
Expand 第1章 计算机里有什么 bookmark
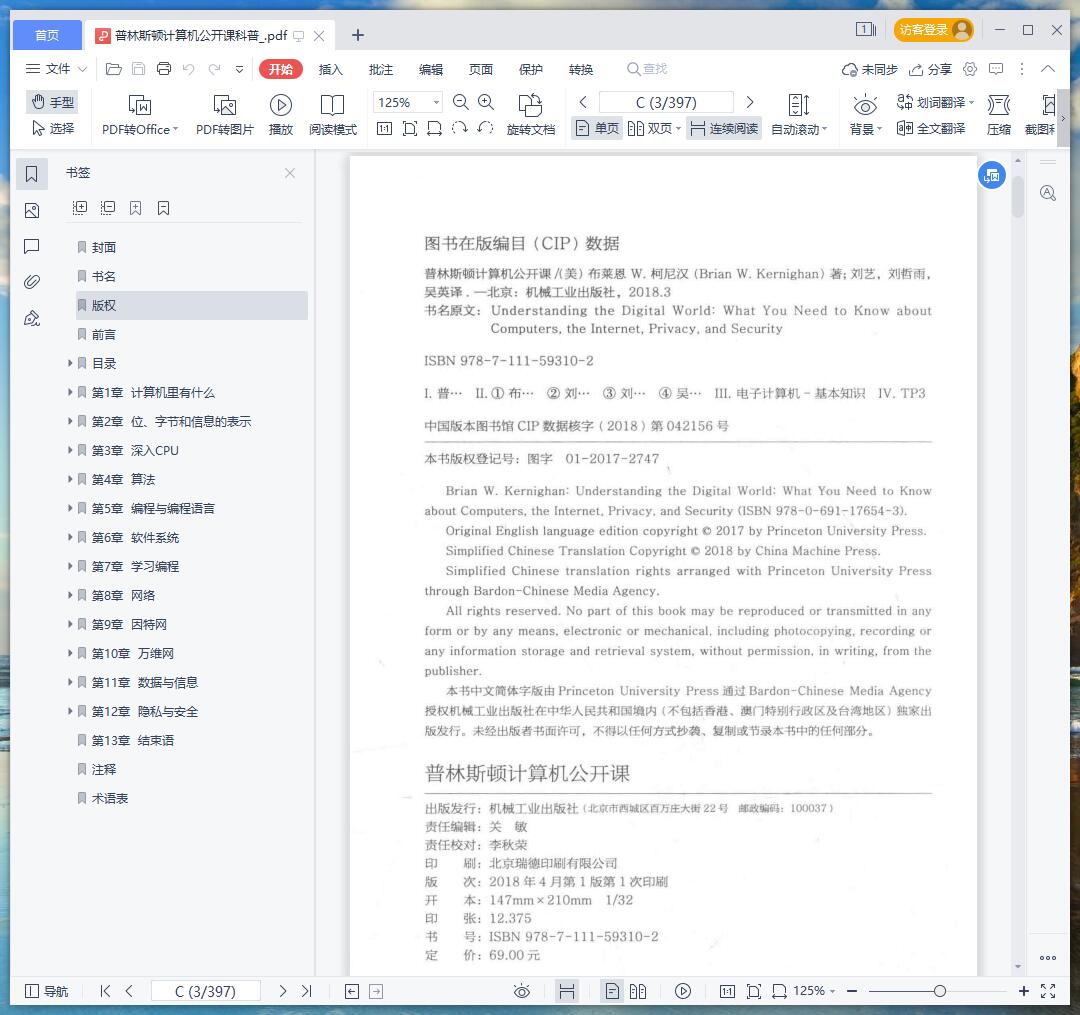click(x=70, y=393)
